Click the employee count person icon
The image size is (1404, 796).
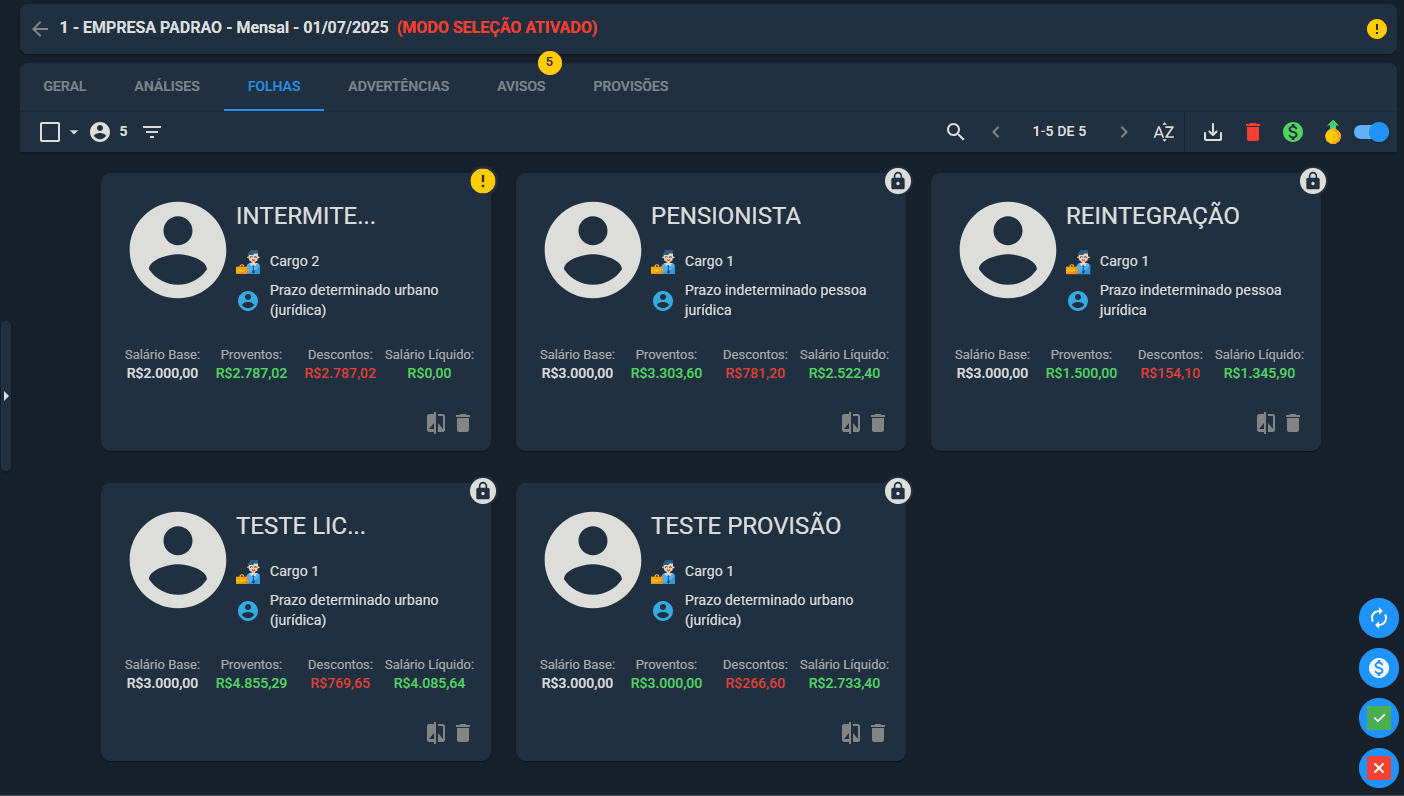click(100, 132)
